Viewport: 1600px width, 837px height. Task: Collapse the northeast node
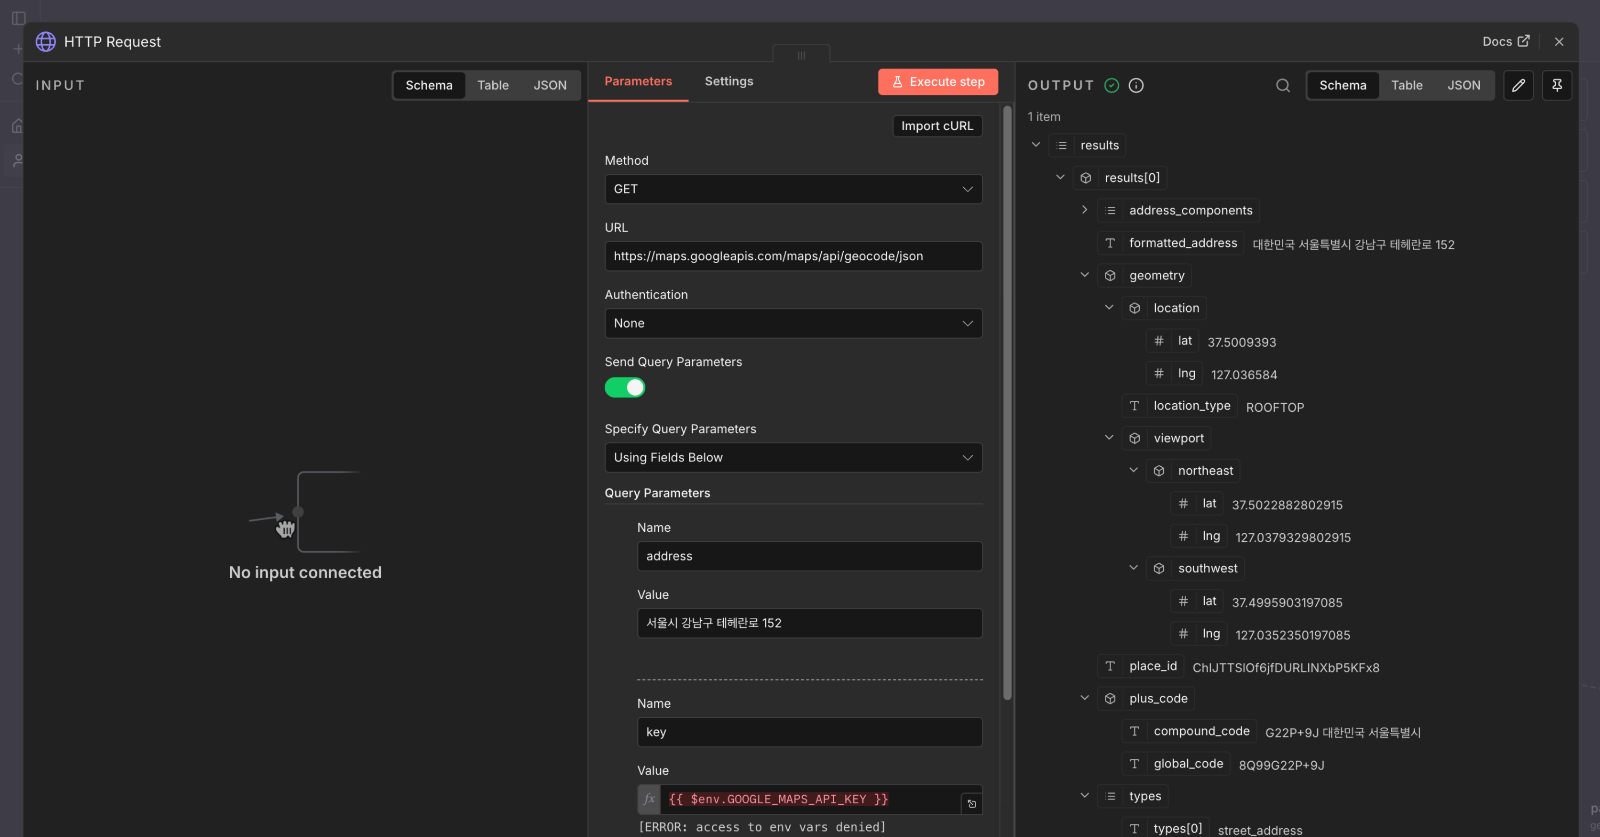(1133, 470)
